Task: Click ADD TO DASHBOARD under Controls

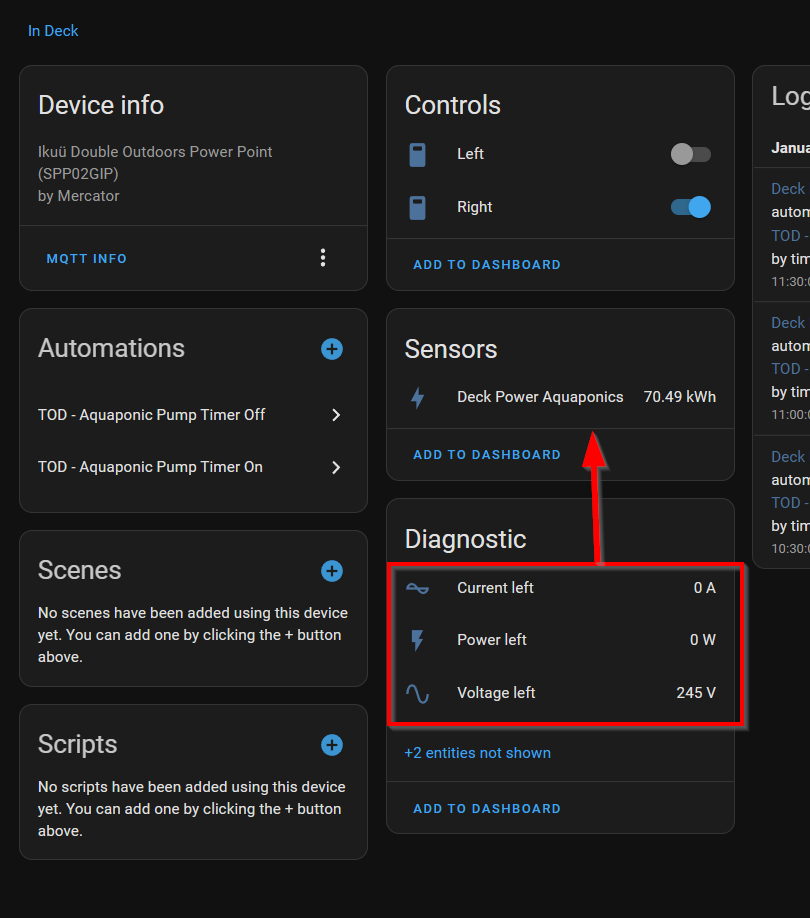Action: pos(487,264)
